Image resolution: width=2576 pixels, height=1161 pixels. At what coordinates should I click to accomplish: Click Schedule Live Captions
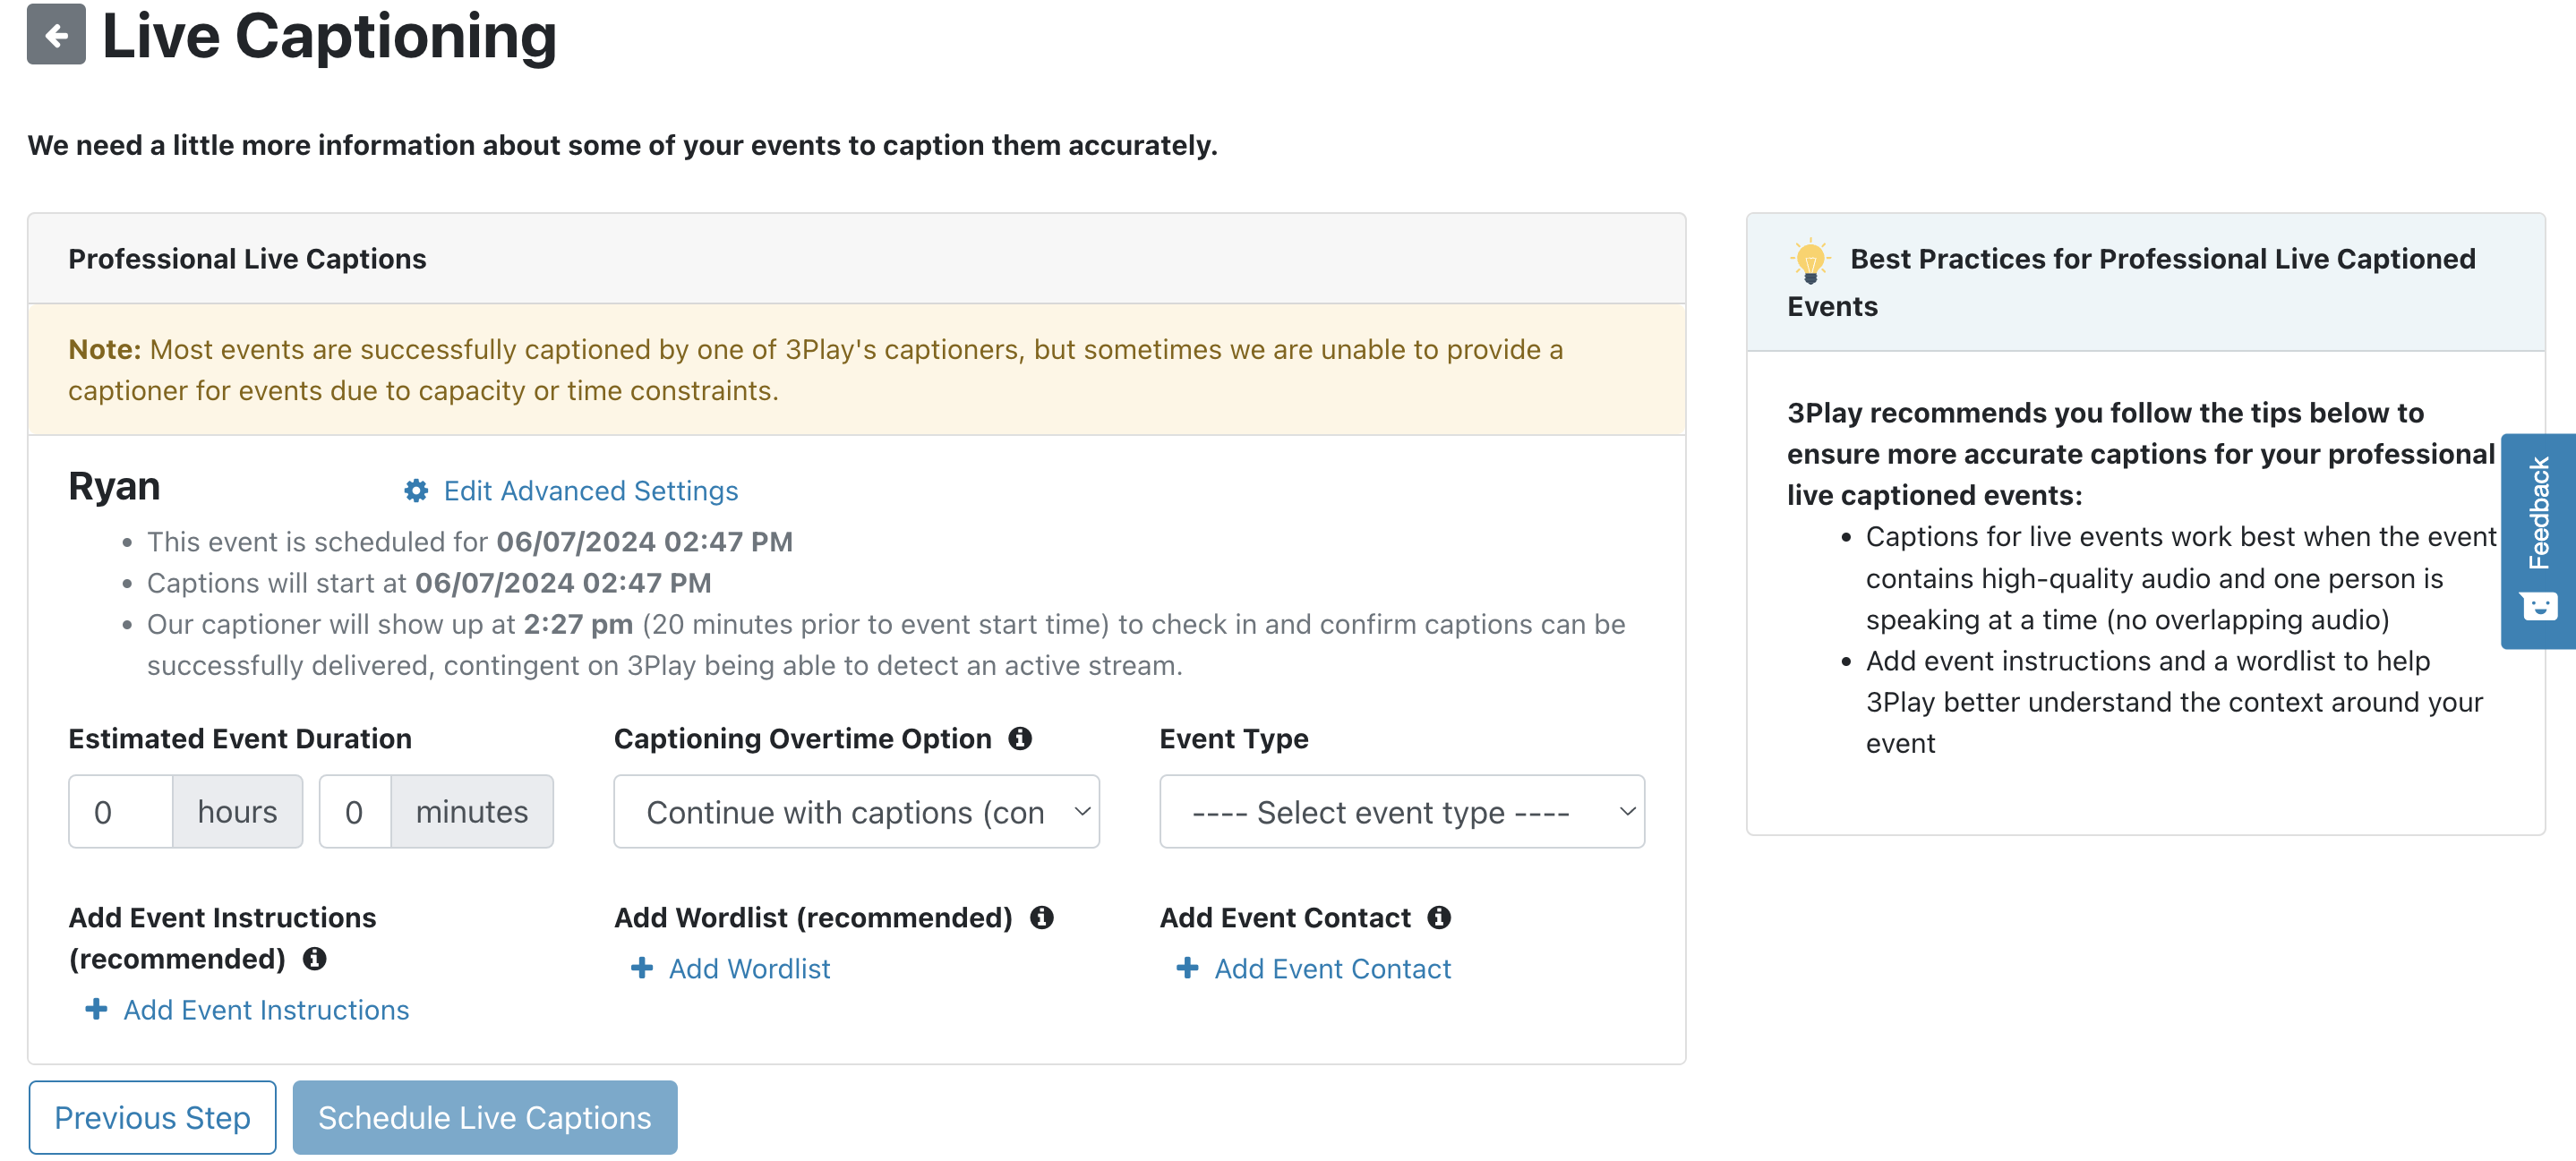click(484, 1117)
